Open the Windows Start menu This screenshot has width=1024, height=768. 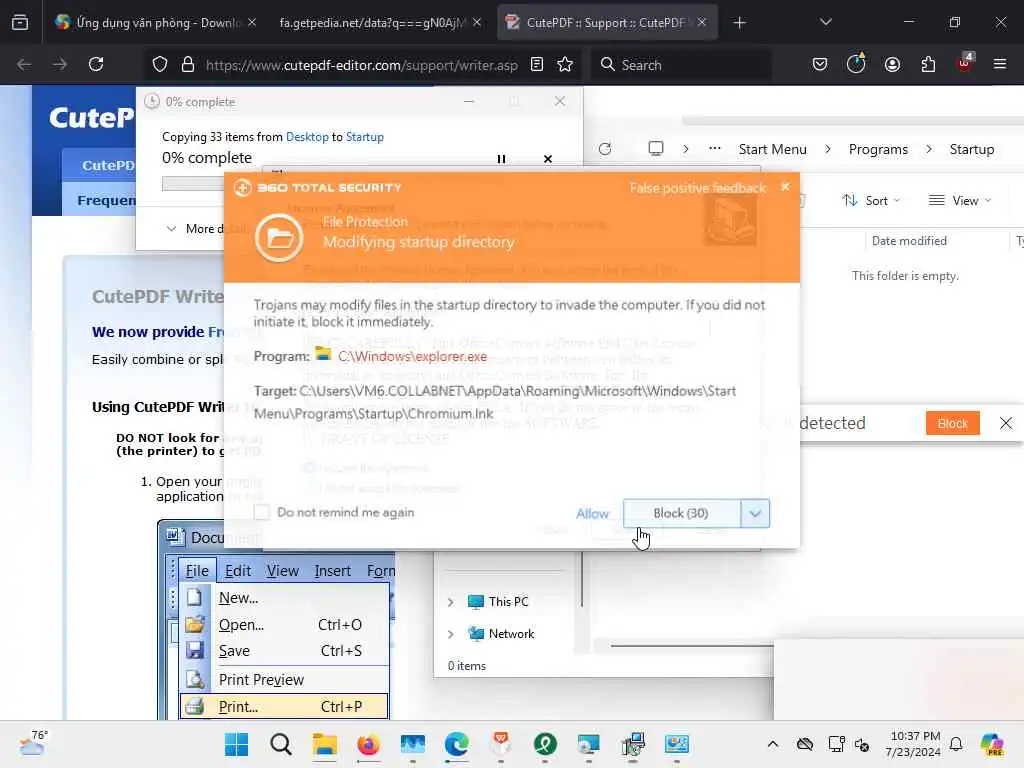tap(236, 744)
